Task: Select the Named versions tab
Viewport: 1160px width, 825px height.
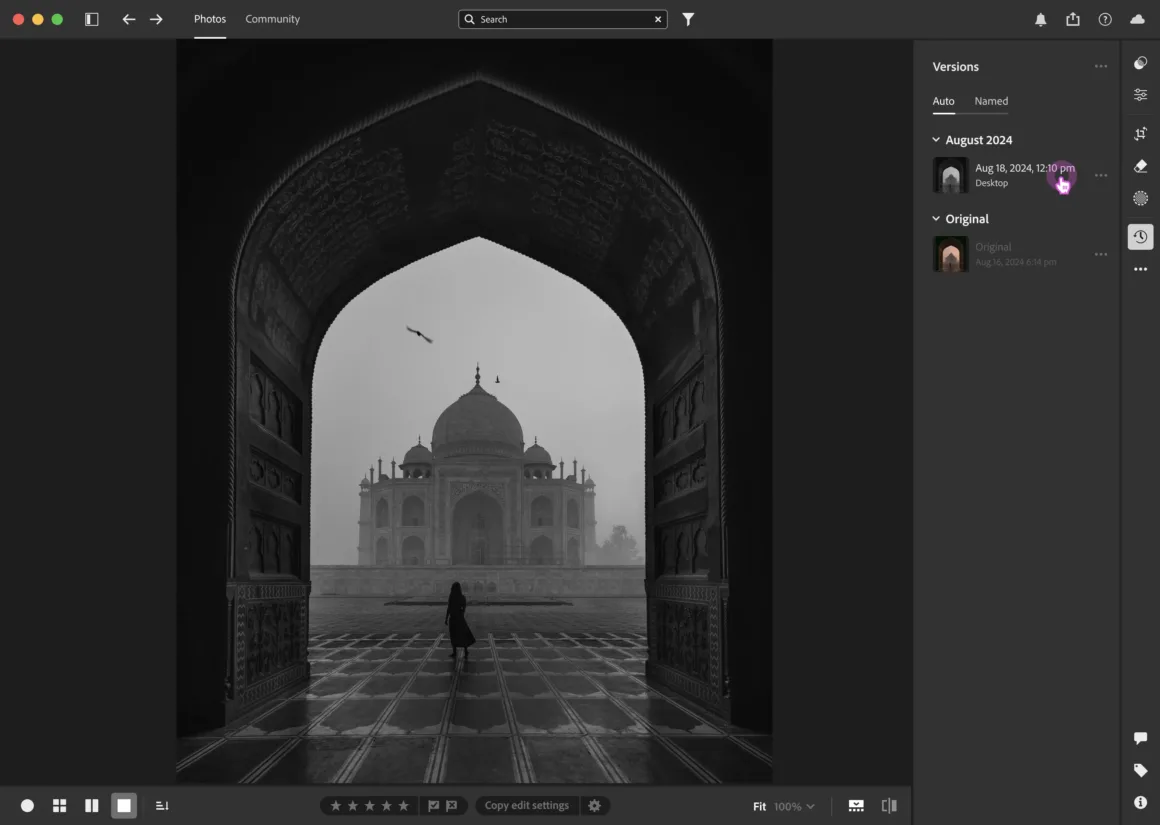Action: [991, 101]
